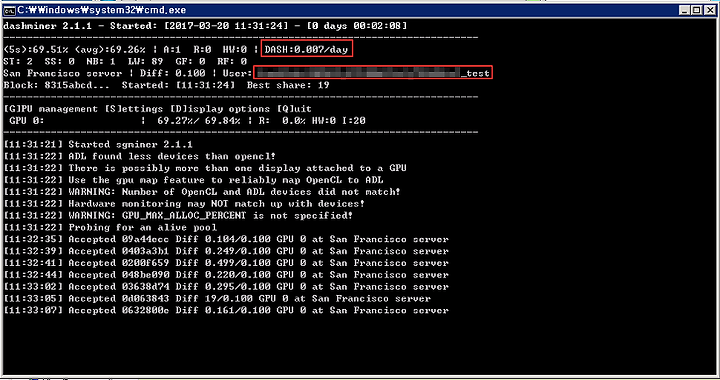This screenshot has width=720, height=380.
Task: Click the Best share: 19 text
Action: 288,85
